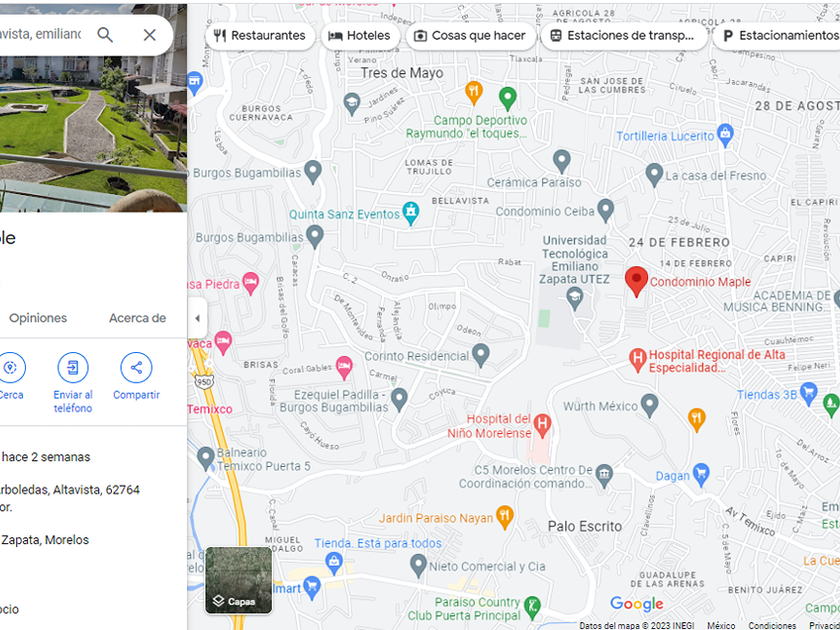Filter the map by Restaurantes

pos(260,36)
